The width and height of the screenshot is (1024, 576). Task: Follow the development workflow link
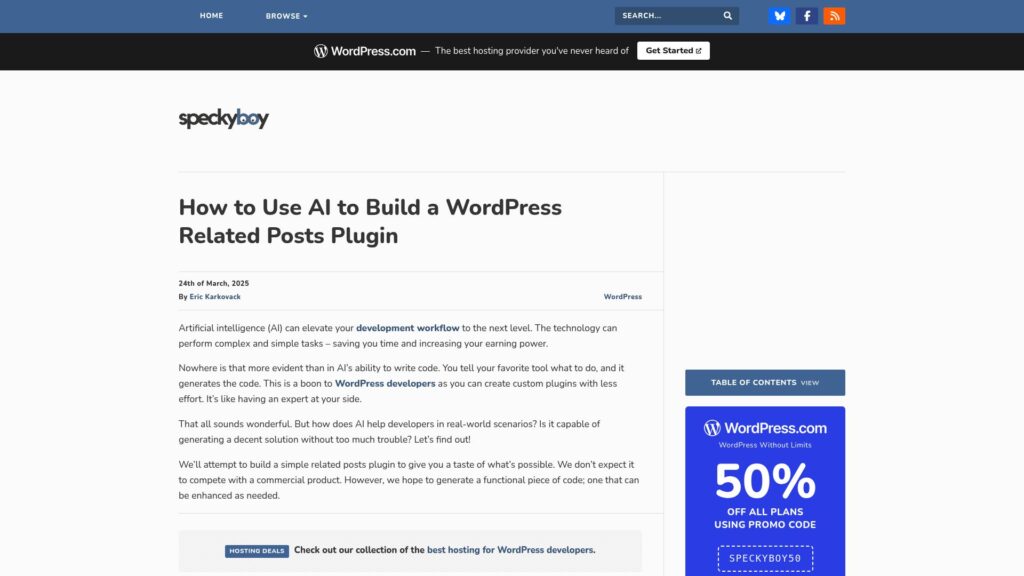408,328
